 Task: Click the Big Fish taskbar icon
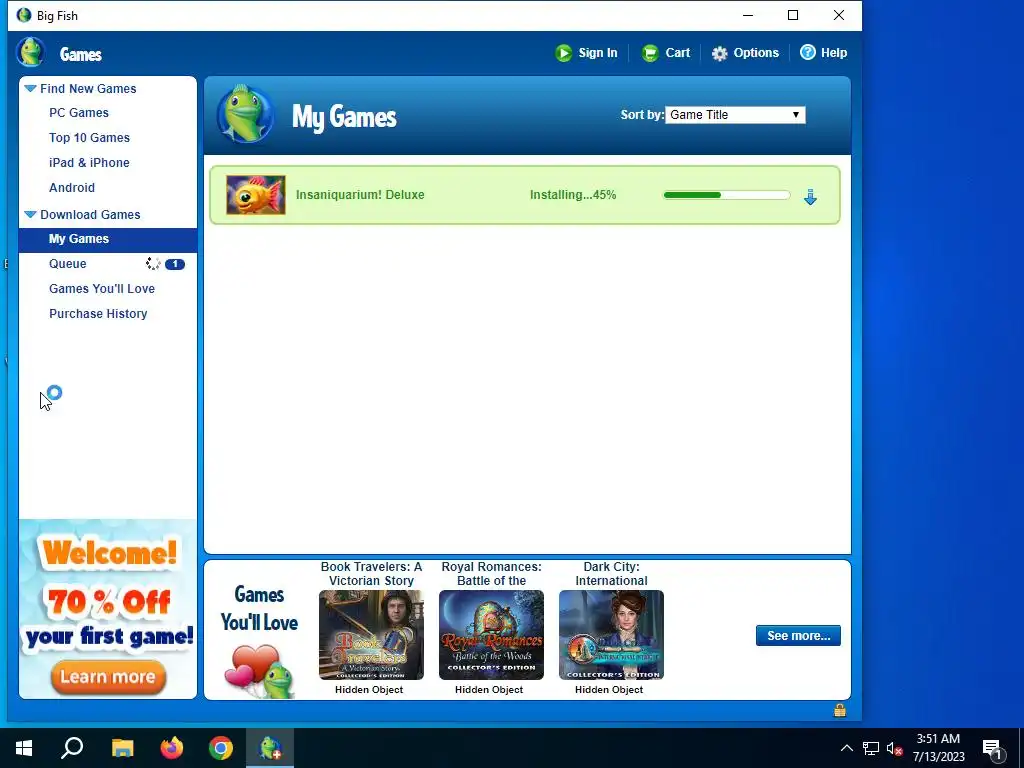click(270, 748)
